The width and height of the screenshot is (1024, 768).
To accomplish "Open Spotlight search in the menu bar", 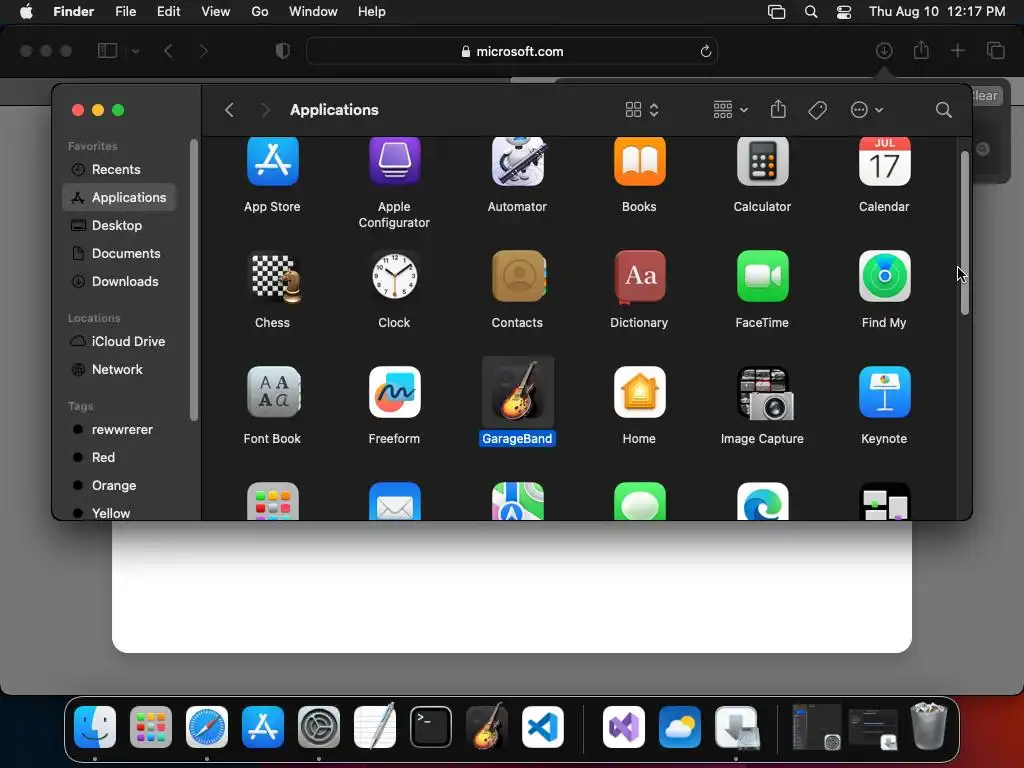I will pyautogui.click(x=810, y=12).
